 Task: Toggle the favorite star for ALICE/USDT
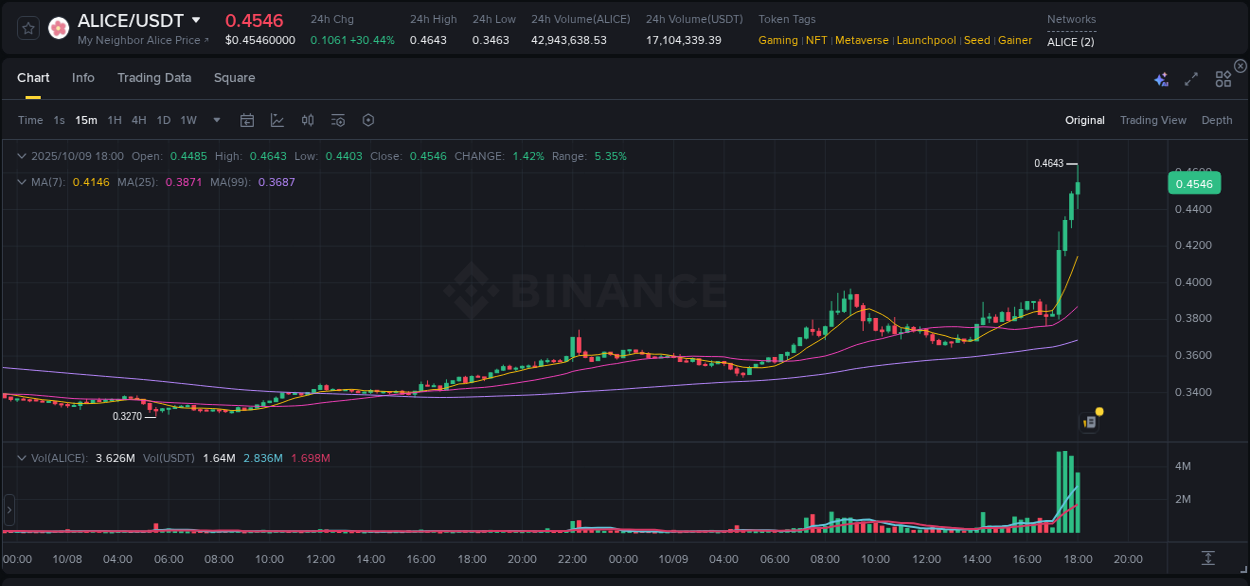[x=27, y=27]
